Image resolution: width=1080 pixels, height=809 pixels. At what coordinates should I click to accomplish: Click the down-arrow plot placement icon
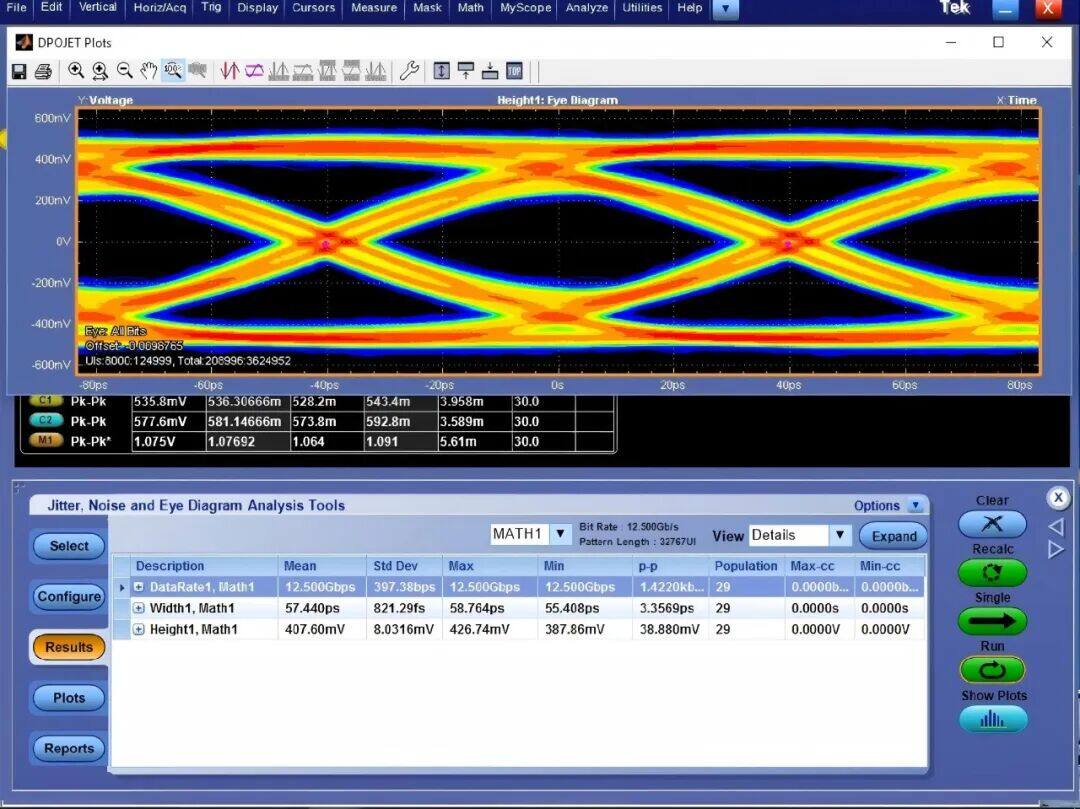(490, 70)
